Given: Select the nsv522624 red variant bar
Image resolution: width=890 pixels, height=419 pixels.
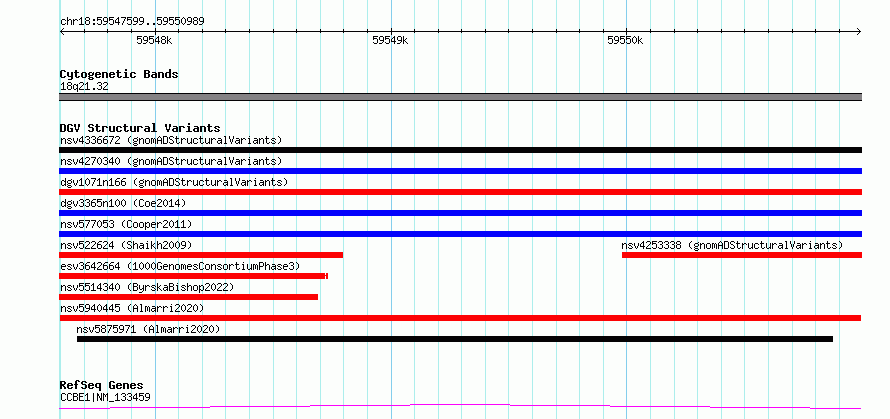Looking at the screenshot, I should point(201,255).
